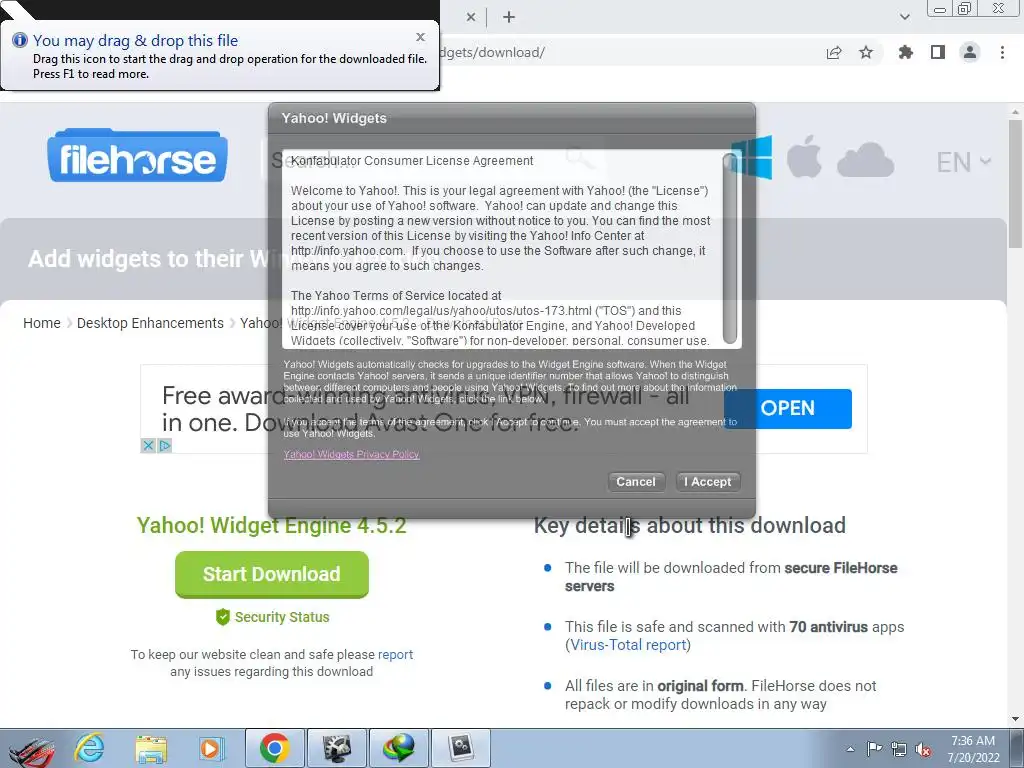Expand the EN language dropdown
1024x768 pixels.
963,162
